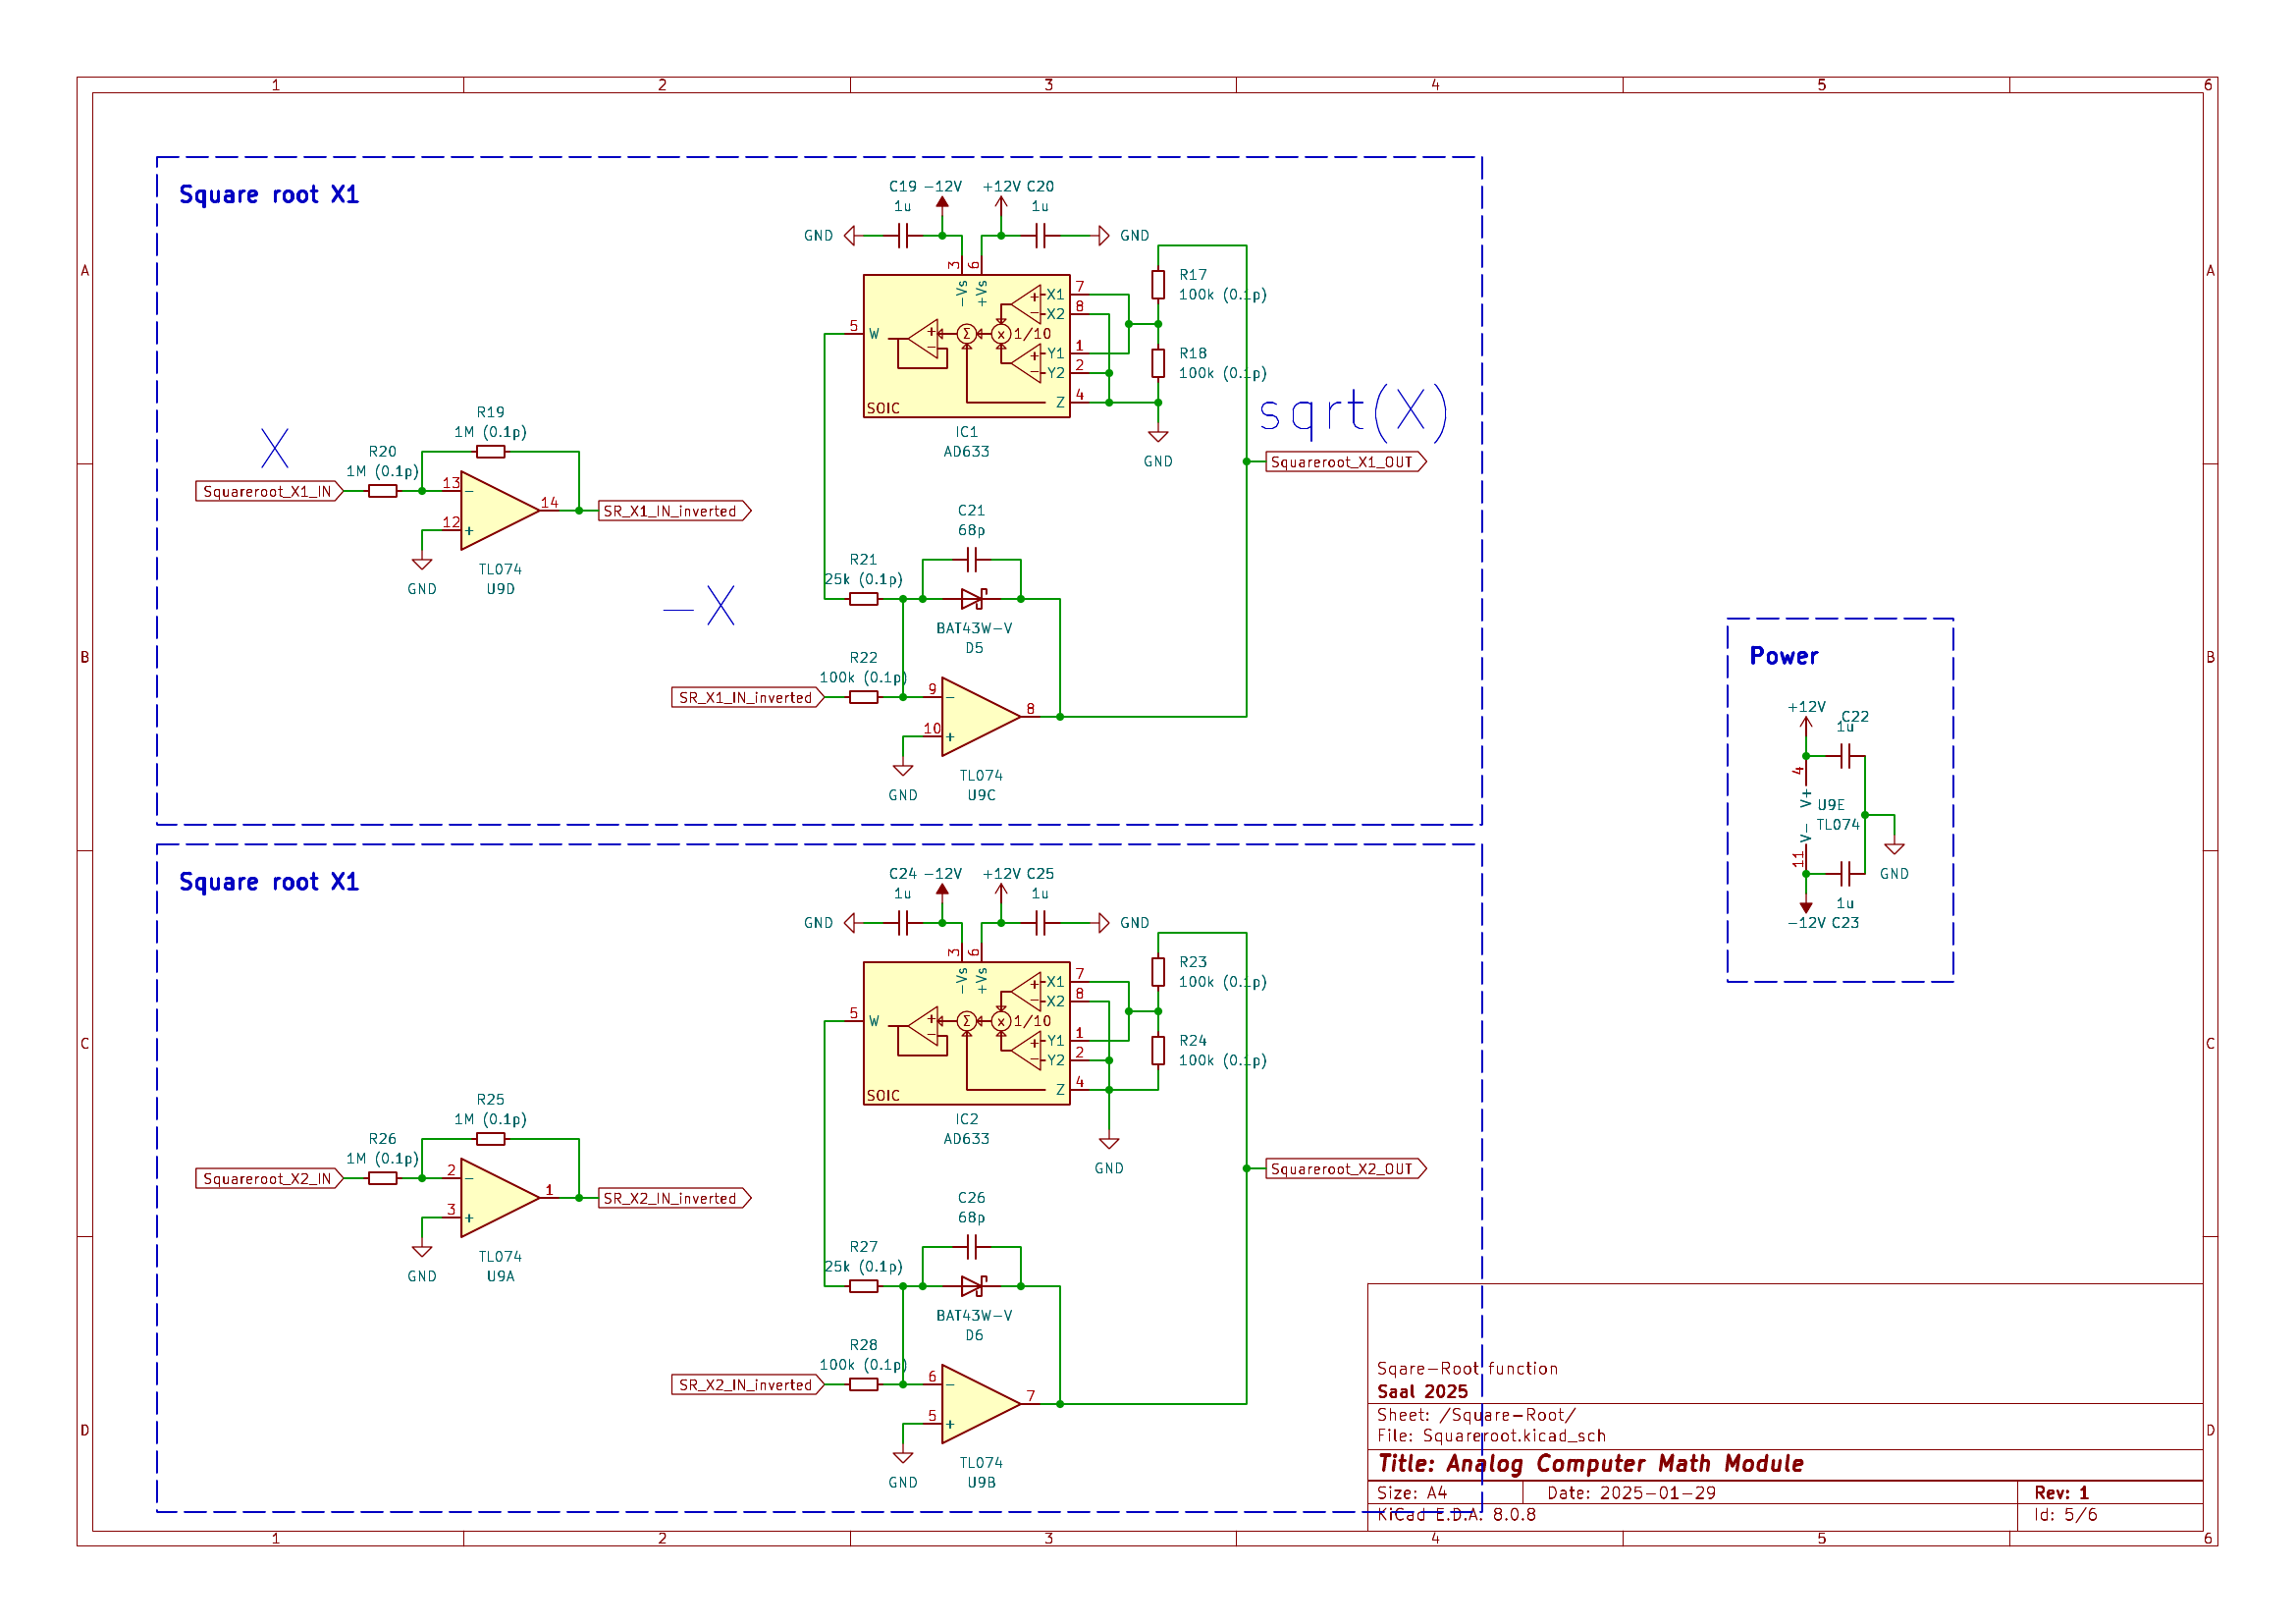Click decoupling capacitor C24 symbol
The height and width of the screenshot is (1624, 2296).
point(903,923)
